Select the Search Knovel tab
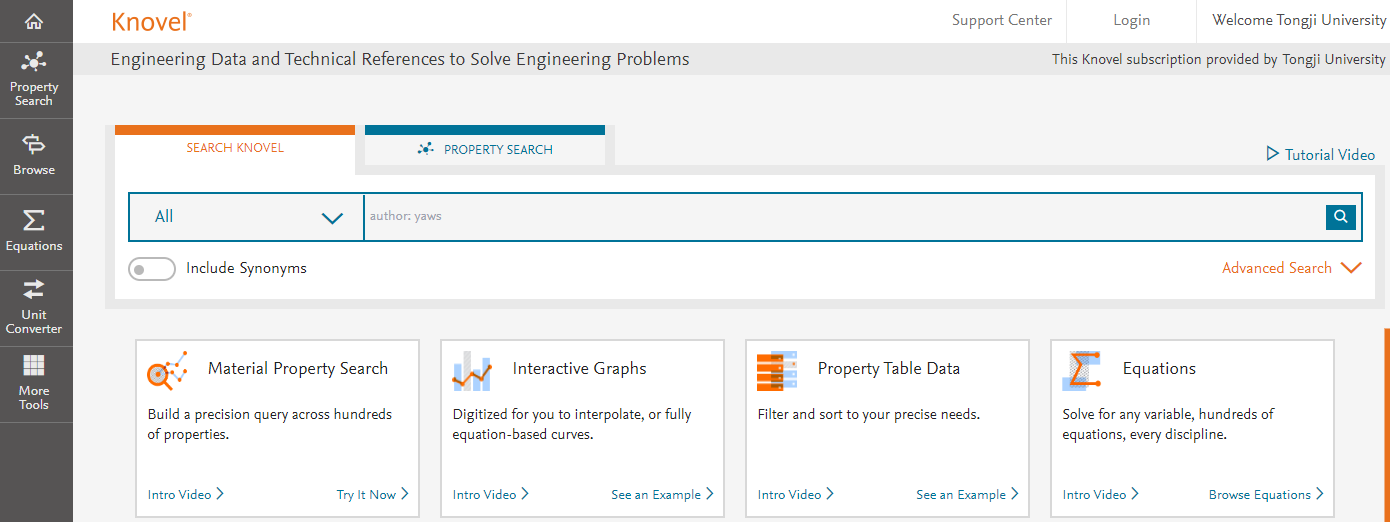 [x=235, y=148]
